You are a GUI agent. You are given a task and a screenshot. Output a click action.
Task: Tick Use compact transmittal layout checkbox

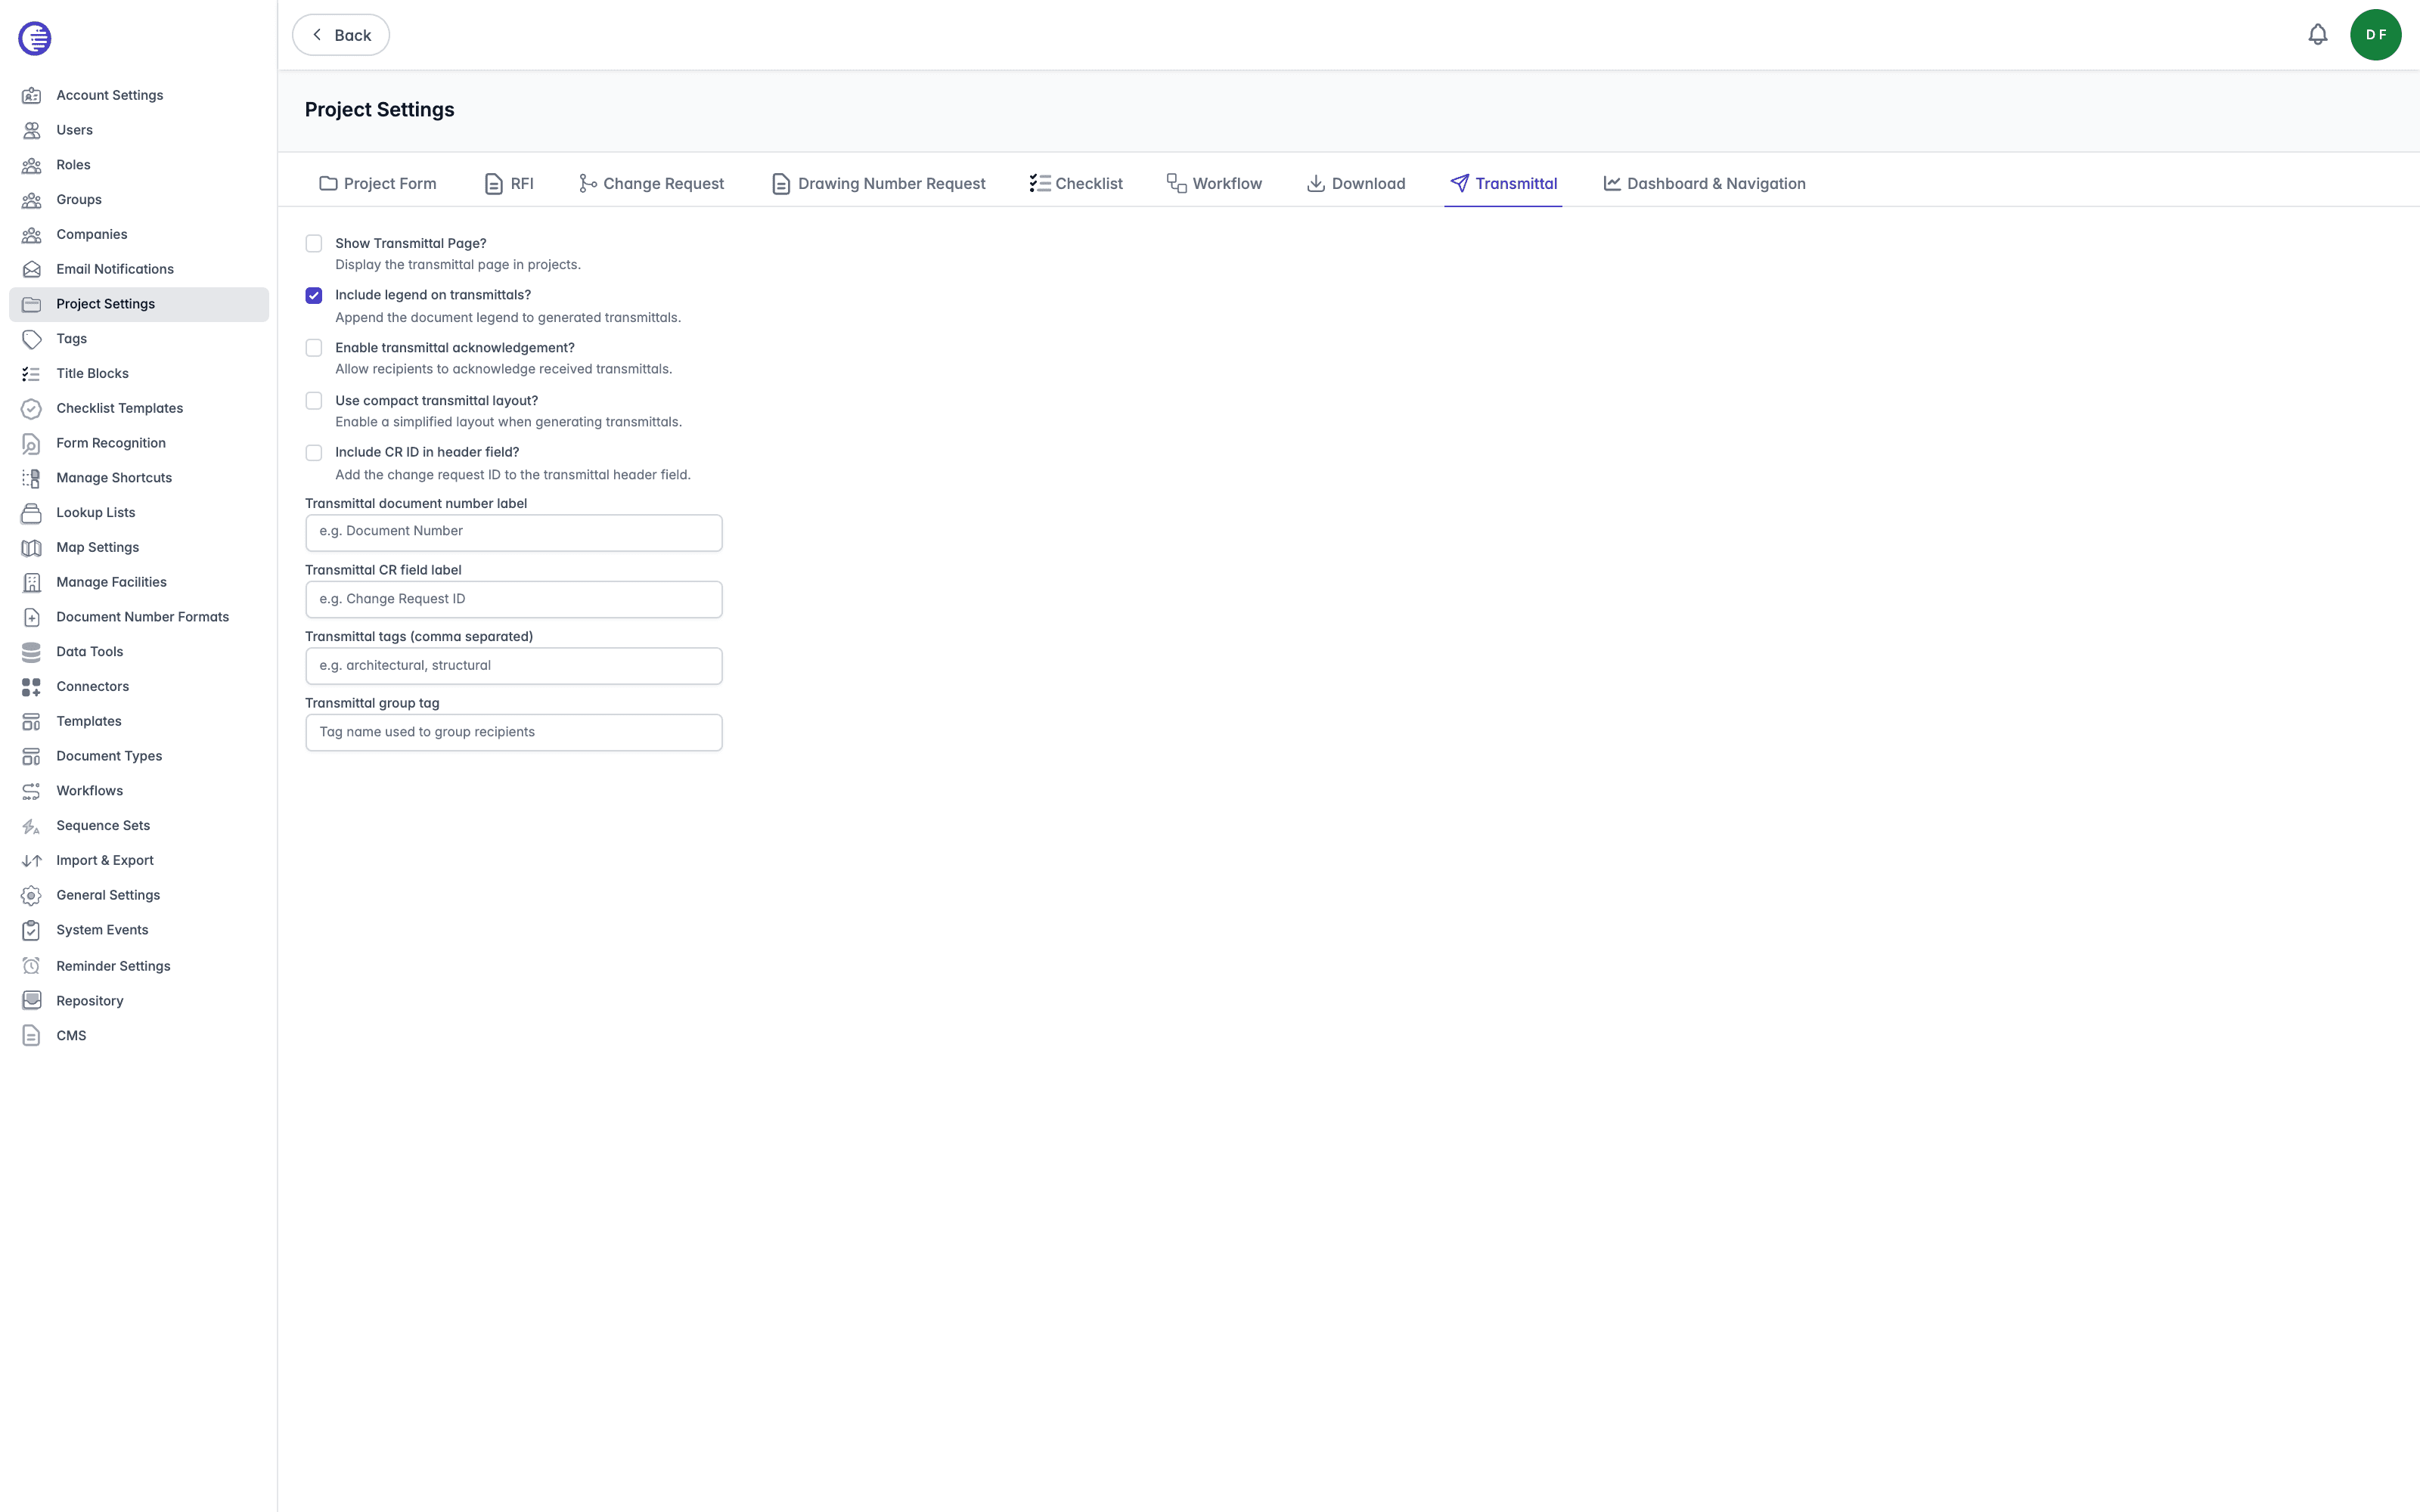click(x=314, y=400)
